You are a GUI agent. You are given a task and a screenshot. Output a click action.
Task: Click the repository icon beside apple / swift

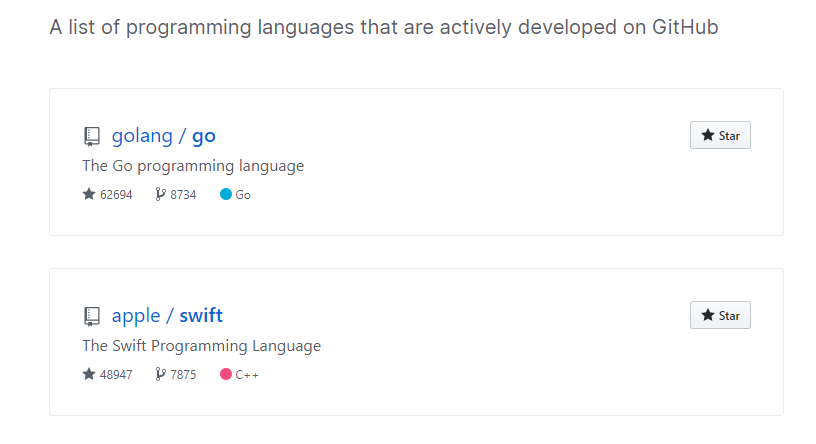[92, 316]
